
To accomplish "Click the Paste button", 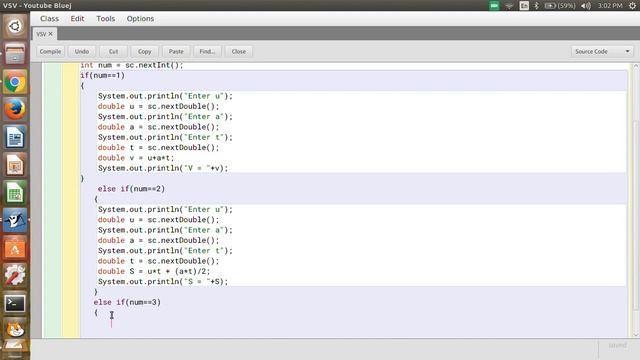I will click(176, 51).
